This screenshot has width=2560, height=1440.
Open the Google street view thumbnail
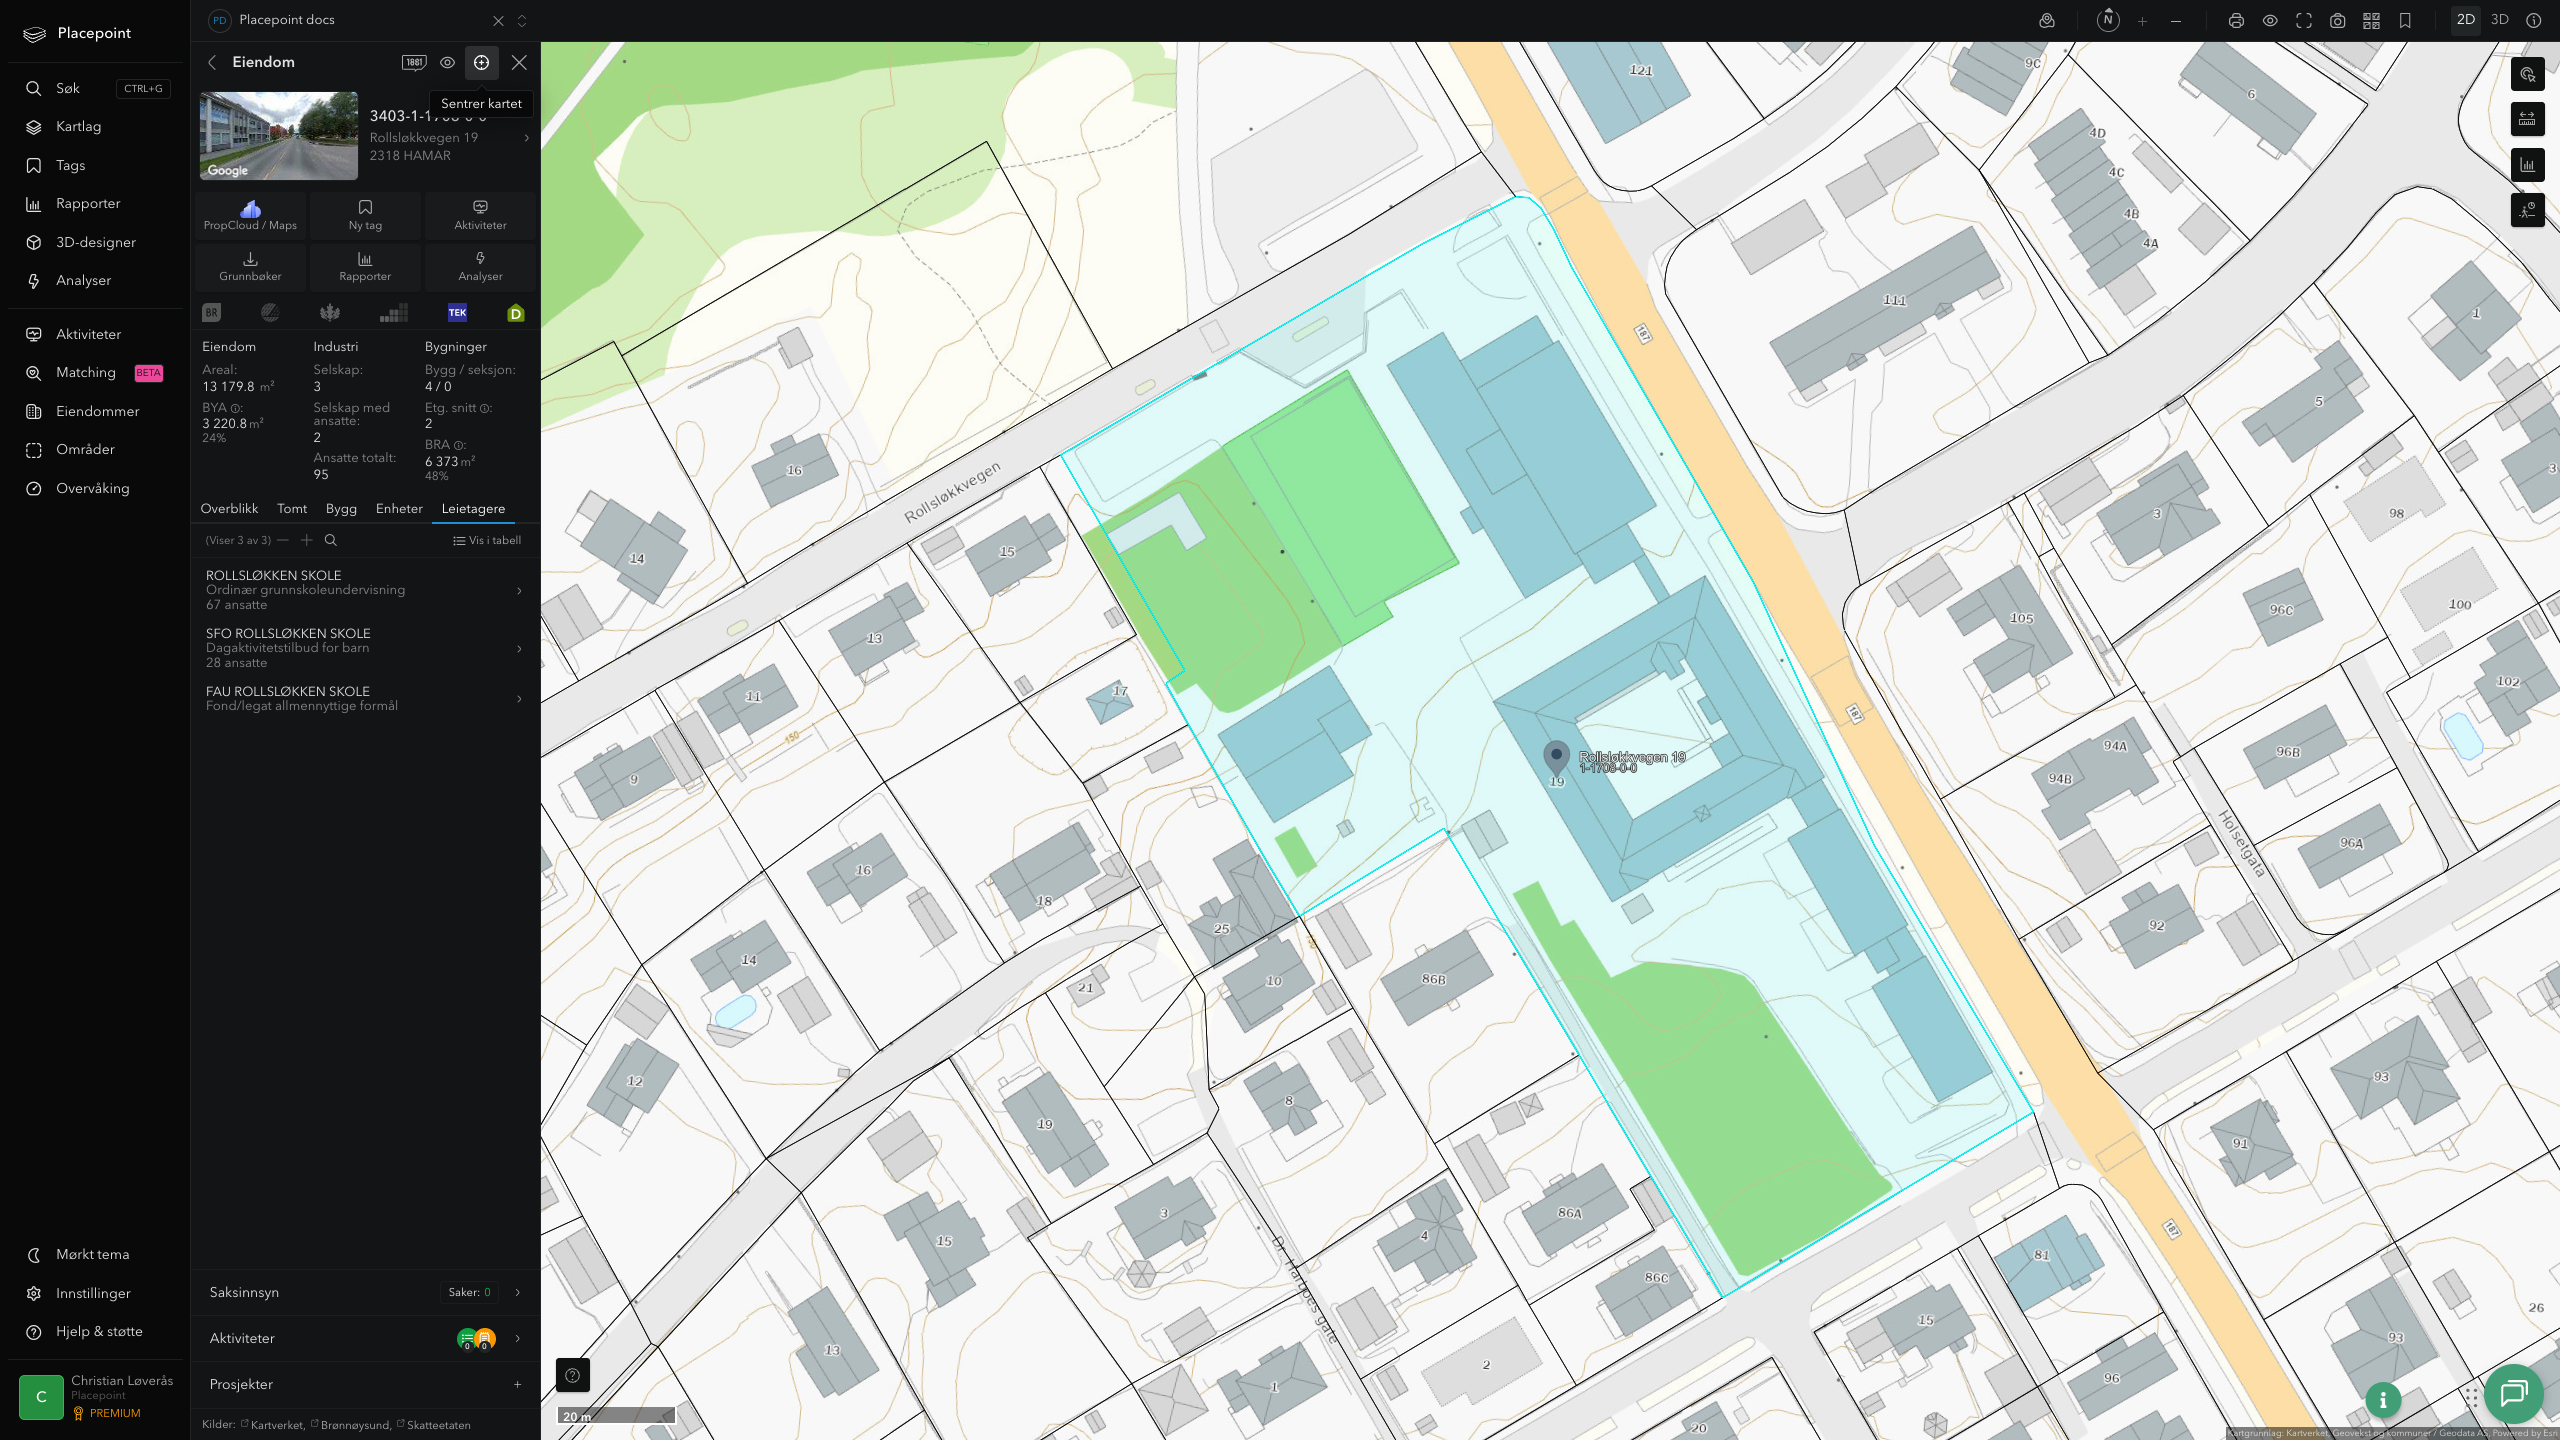[x=279, y=136]
